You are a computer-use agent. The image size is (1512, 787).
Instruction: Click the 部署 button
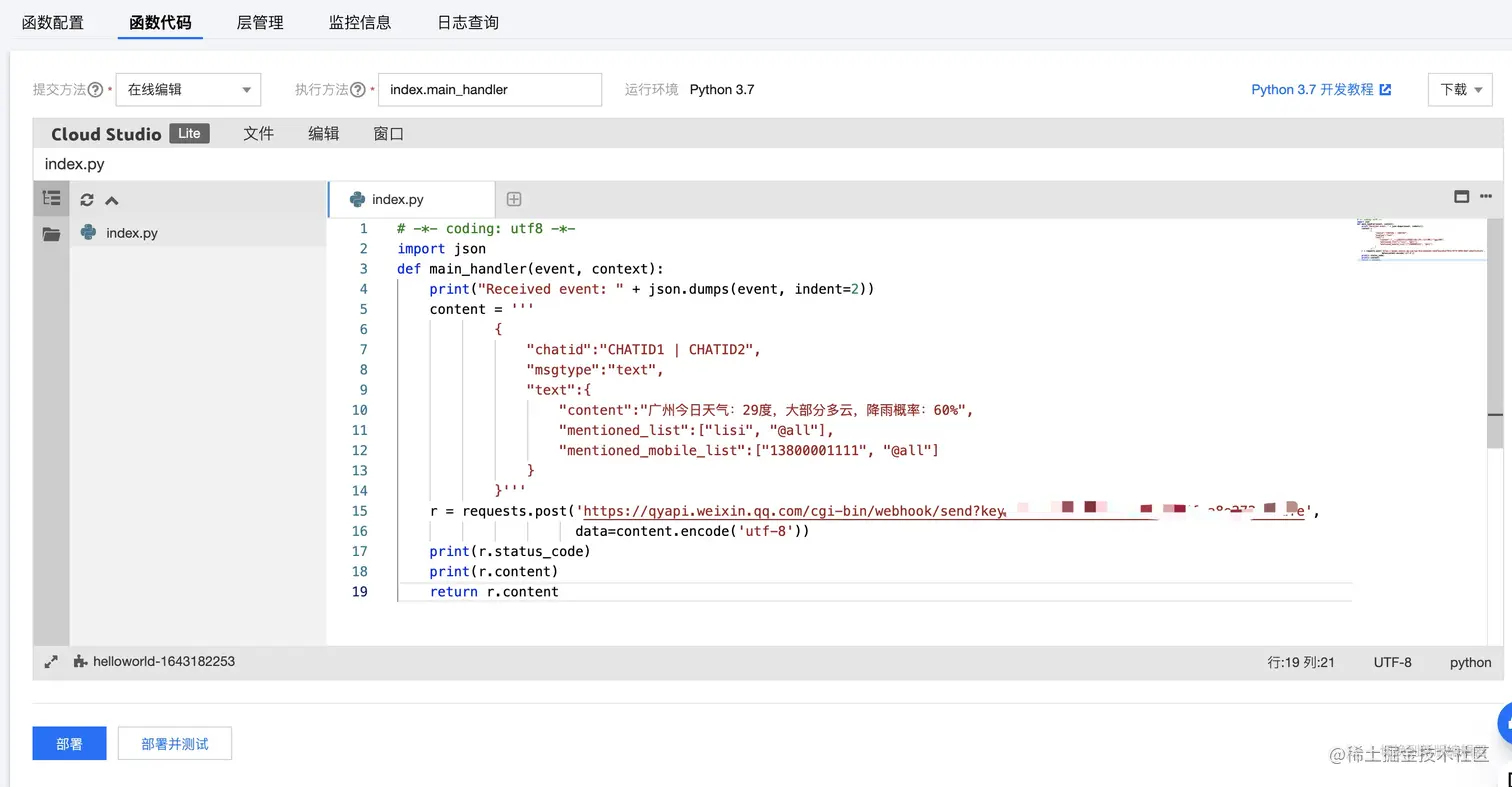point(69,744)
